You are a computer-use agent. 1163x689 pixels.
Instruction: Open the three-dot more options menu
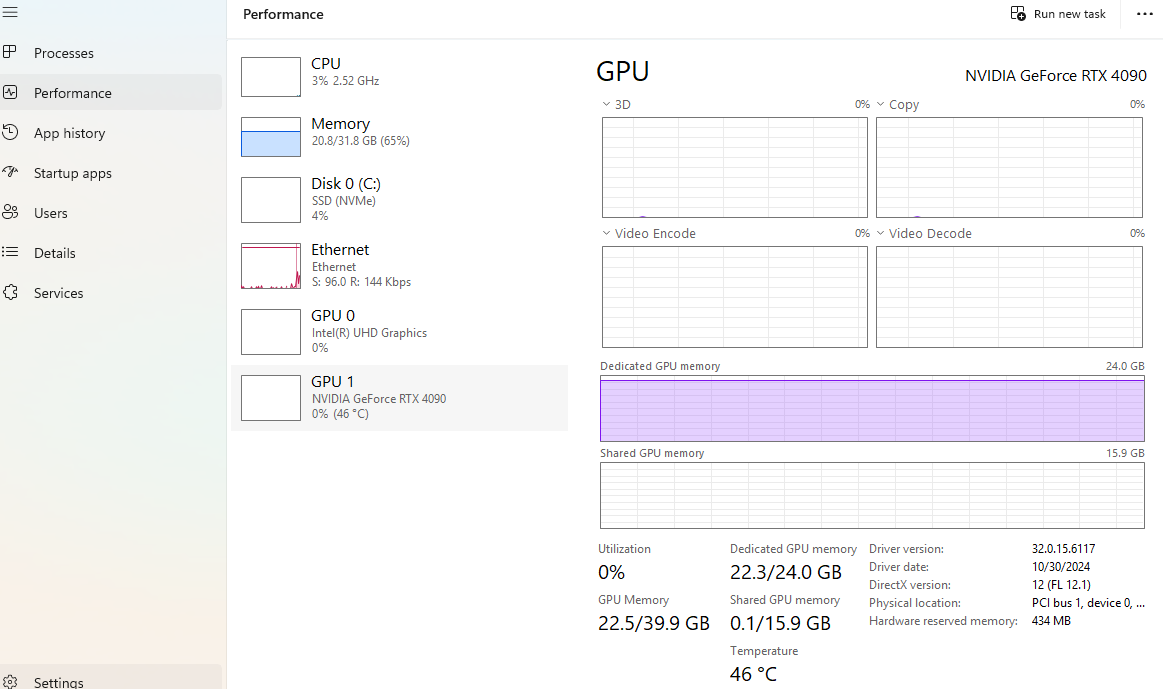point(1144,14)
